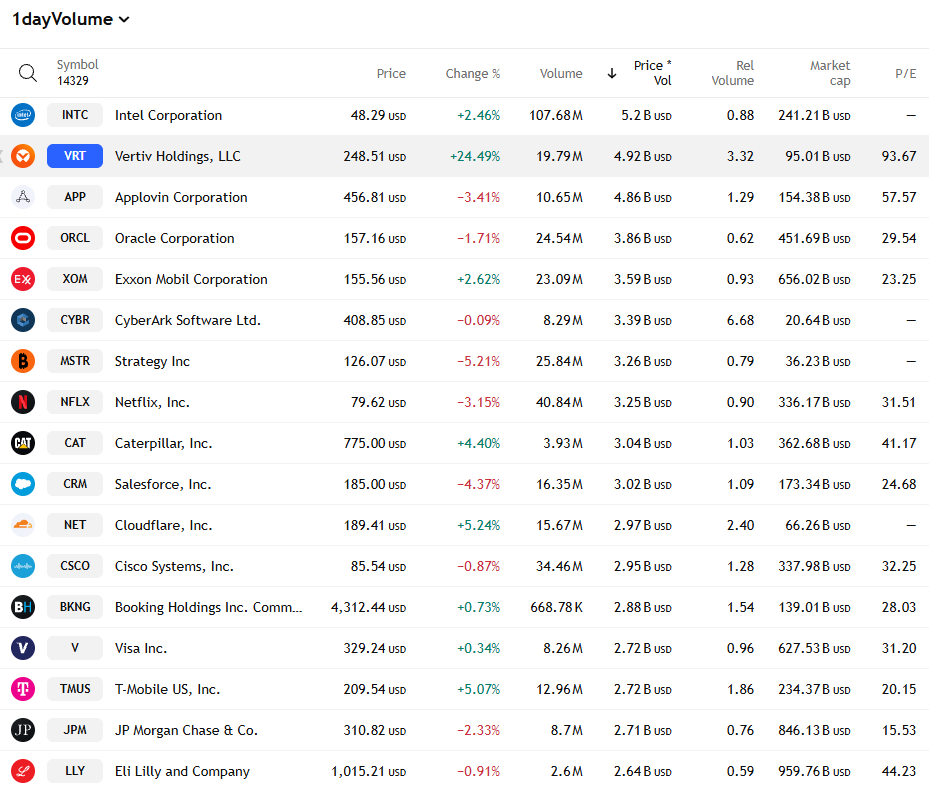929x789 pixels.
Task: Click the Cisco logo icon
Action: 23,566
